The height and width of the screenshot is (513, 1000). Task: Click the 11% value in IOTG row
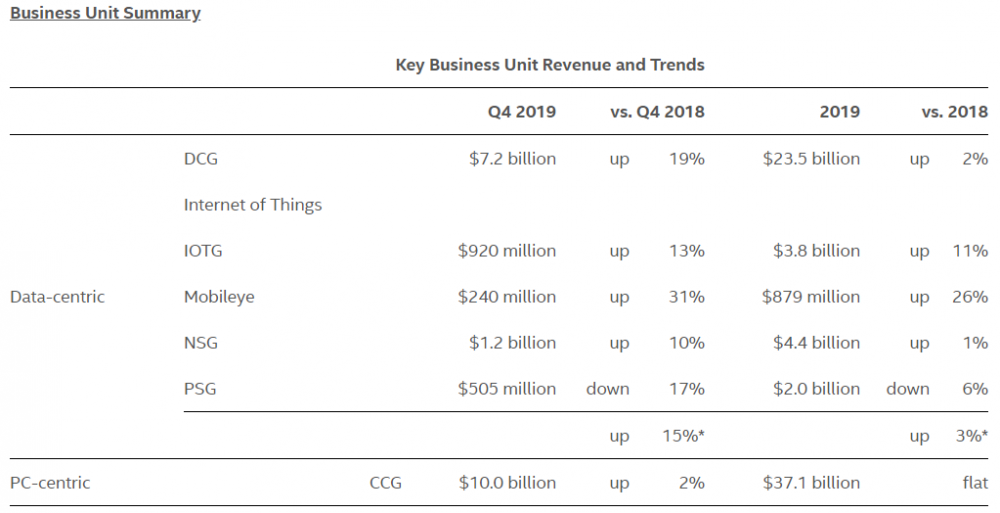click(970, 251)
